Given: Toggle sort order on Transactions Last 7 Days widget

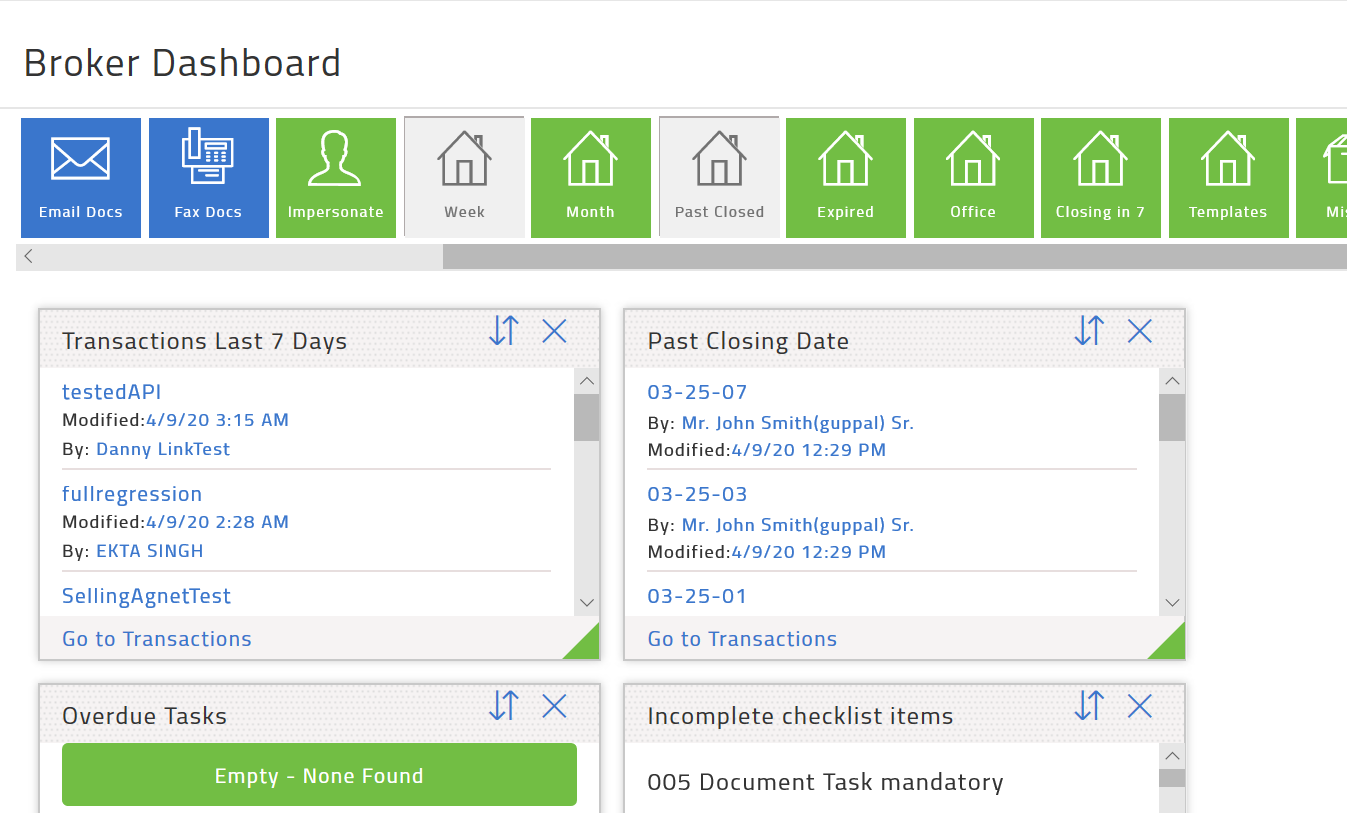Looking at the screenshot, I should (x=503, y=330).
